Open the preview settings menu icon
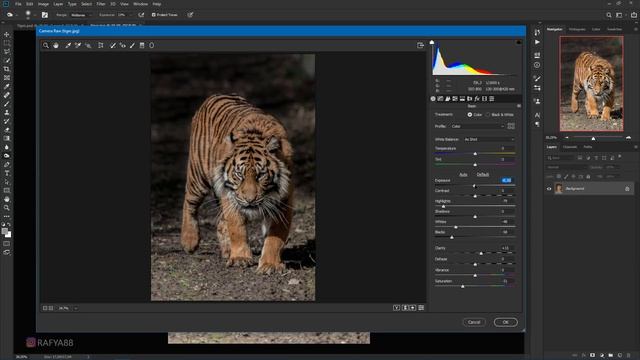The width and height of the screenshot is (640, 360). coord(421,308)
